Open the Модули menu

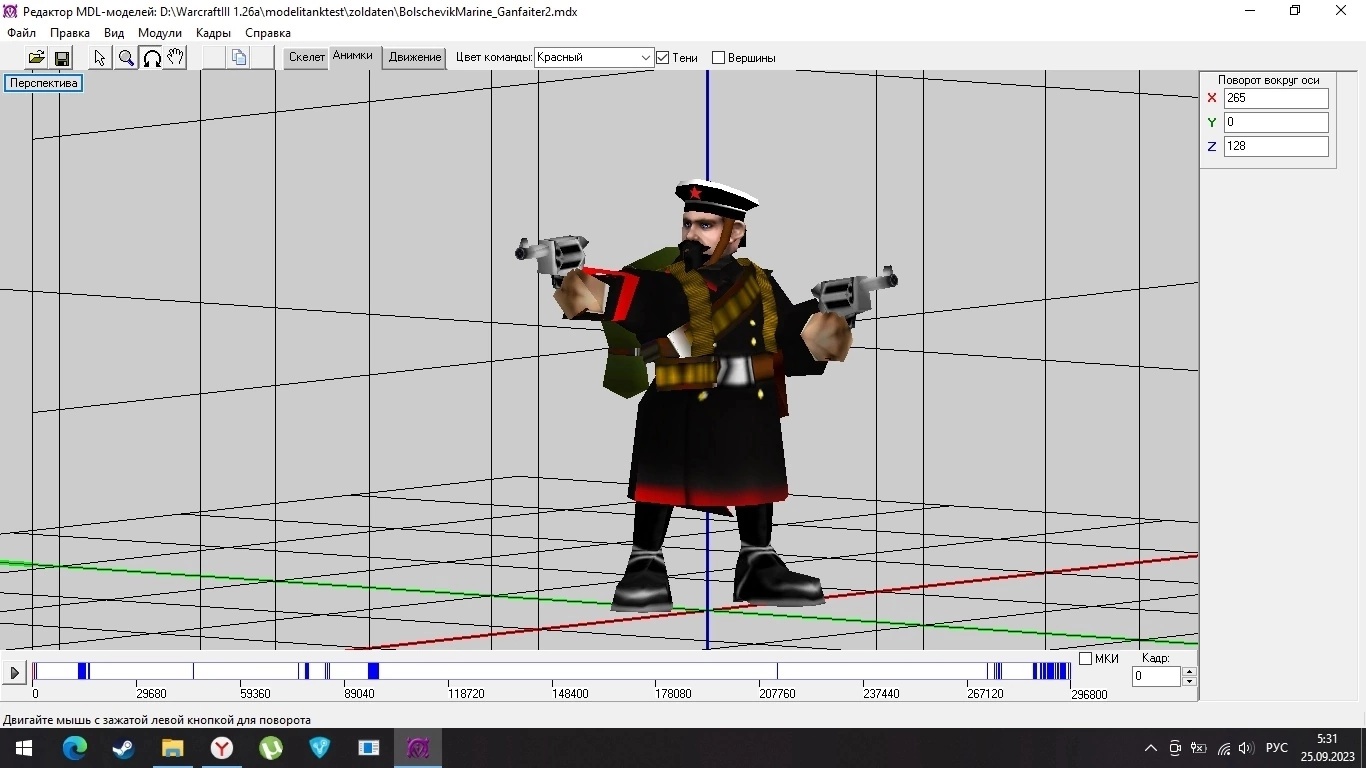point(160,33)
